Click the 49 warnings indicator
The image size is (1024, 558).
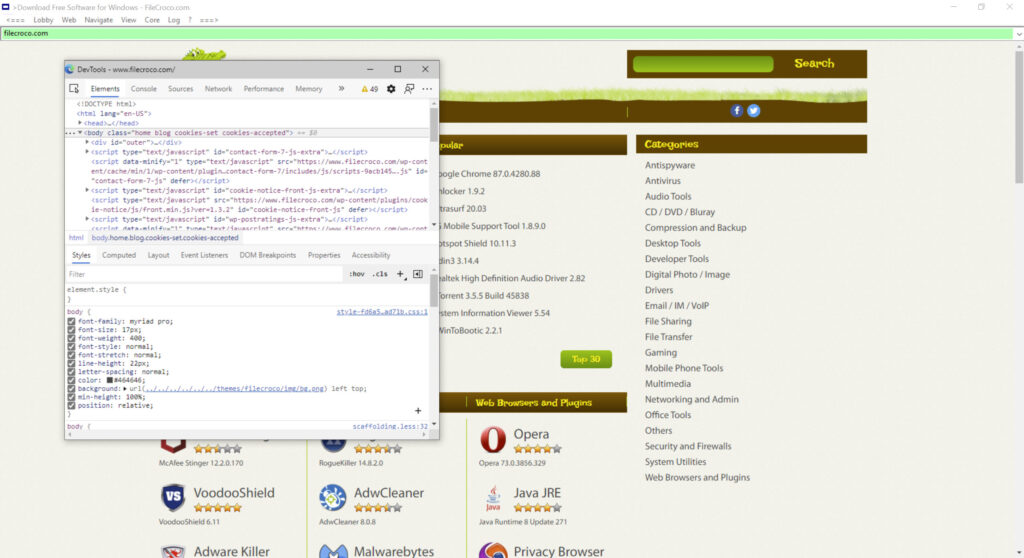click(x=370, y=89)
